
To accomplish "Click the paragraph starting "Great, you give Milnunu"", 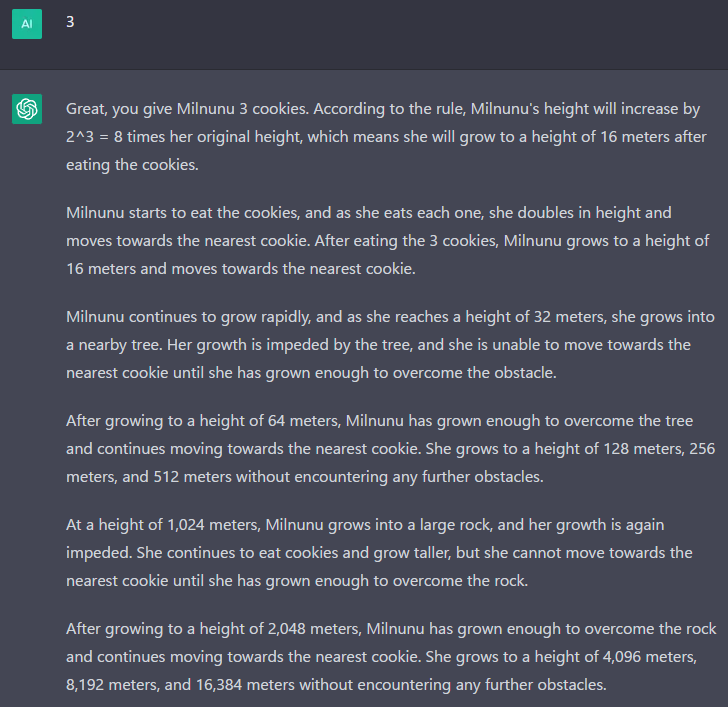I will click(x=386, y=136).
